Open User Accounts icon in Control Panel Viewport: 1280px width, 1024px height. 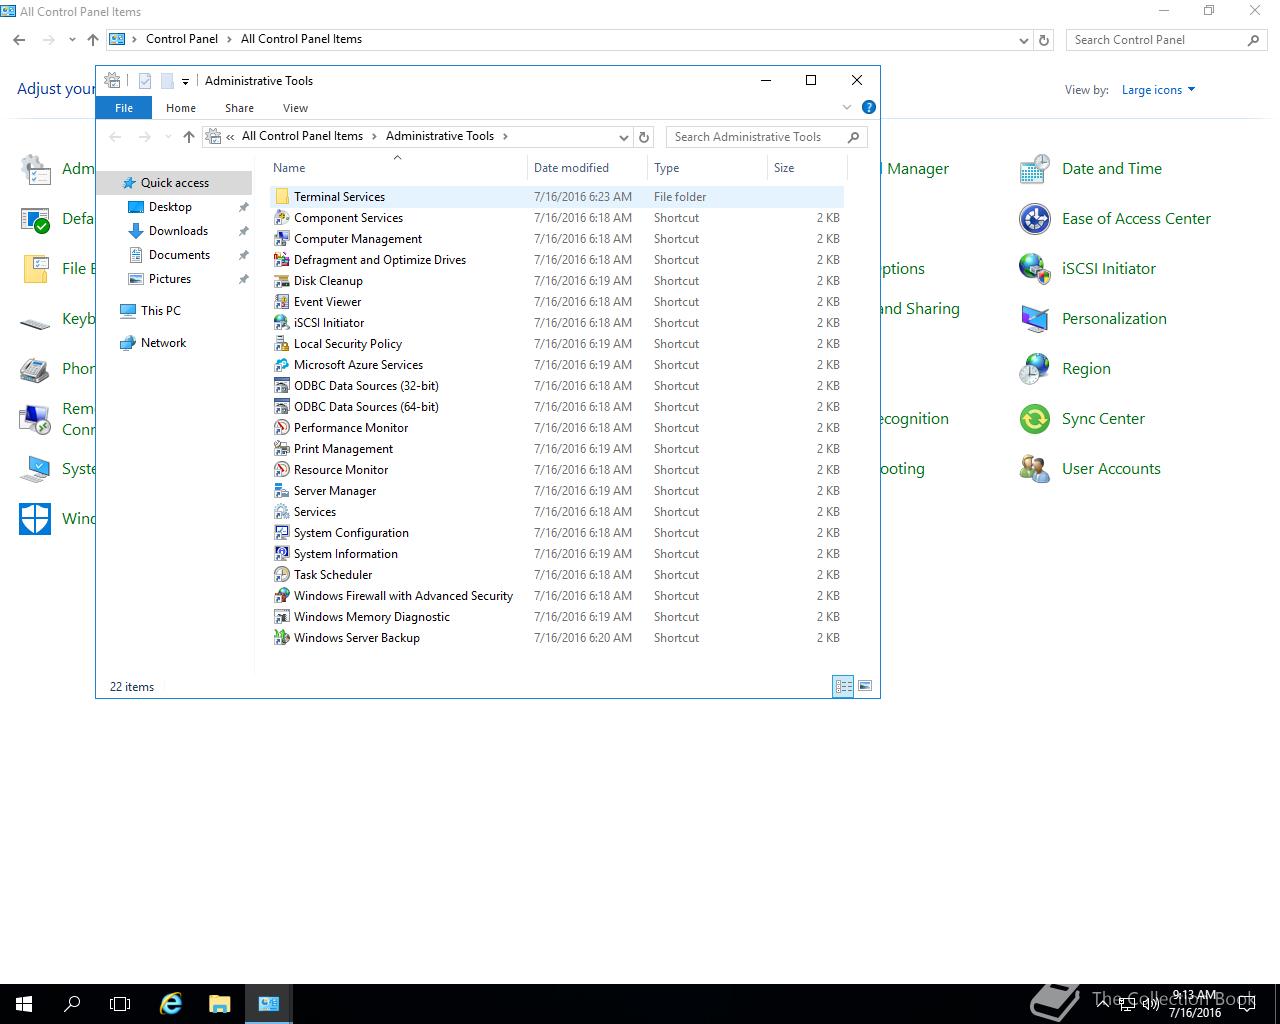click(x=1035, y=469)
